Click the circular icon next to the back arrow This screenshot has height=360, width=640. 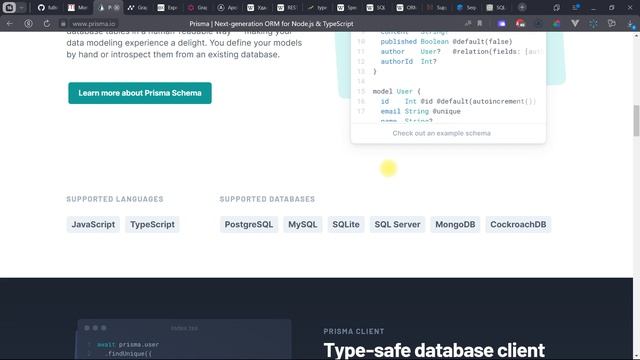tap(28, 24)
